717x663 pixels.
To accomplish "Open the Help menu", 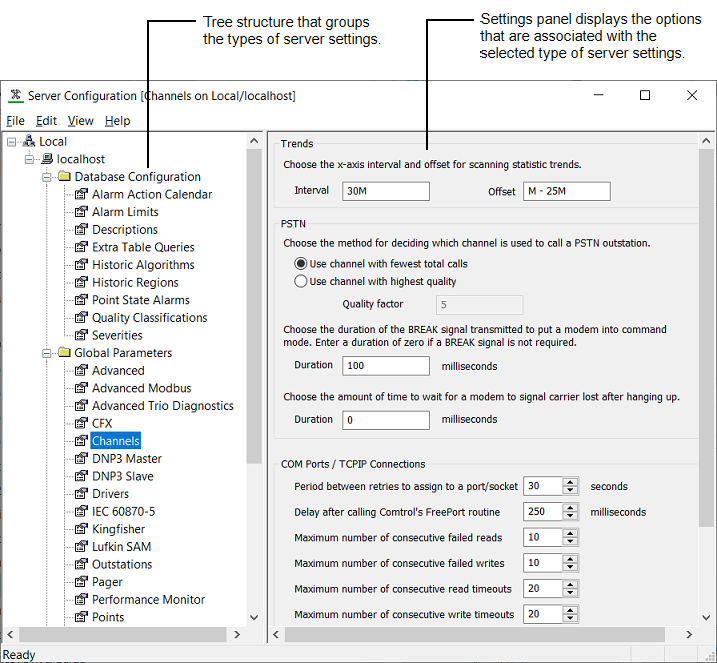I will [x=117, y=121].
